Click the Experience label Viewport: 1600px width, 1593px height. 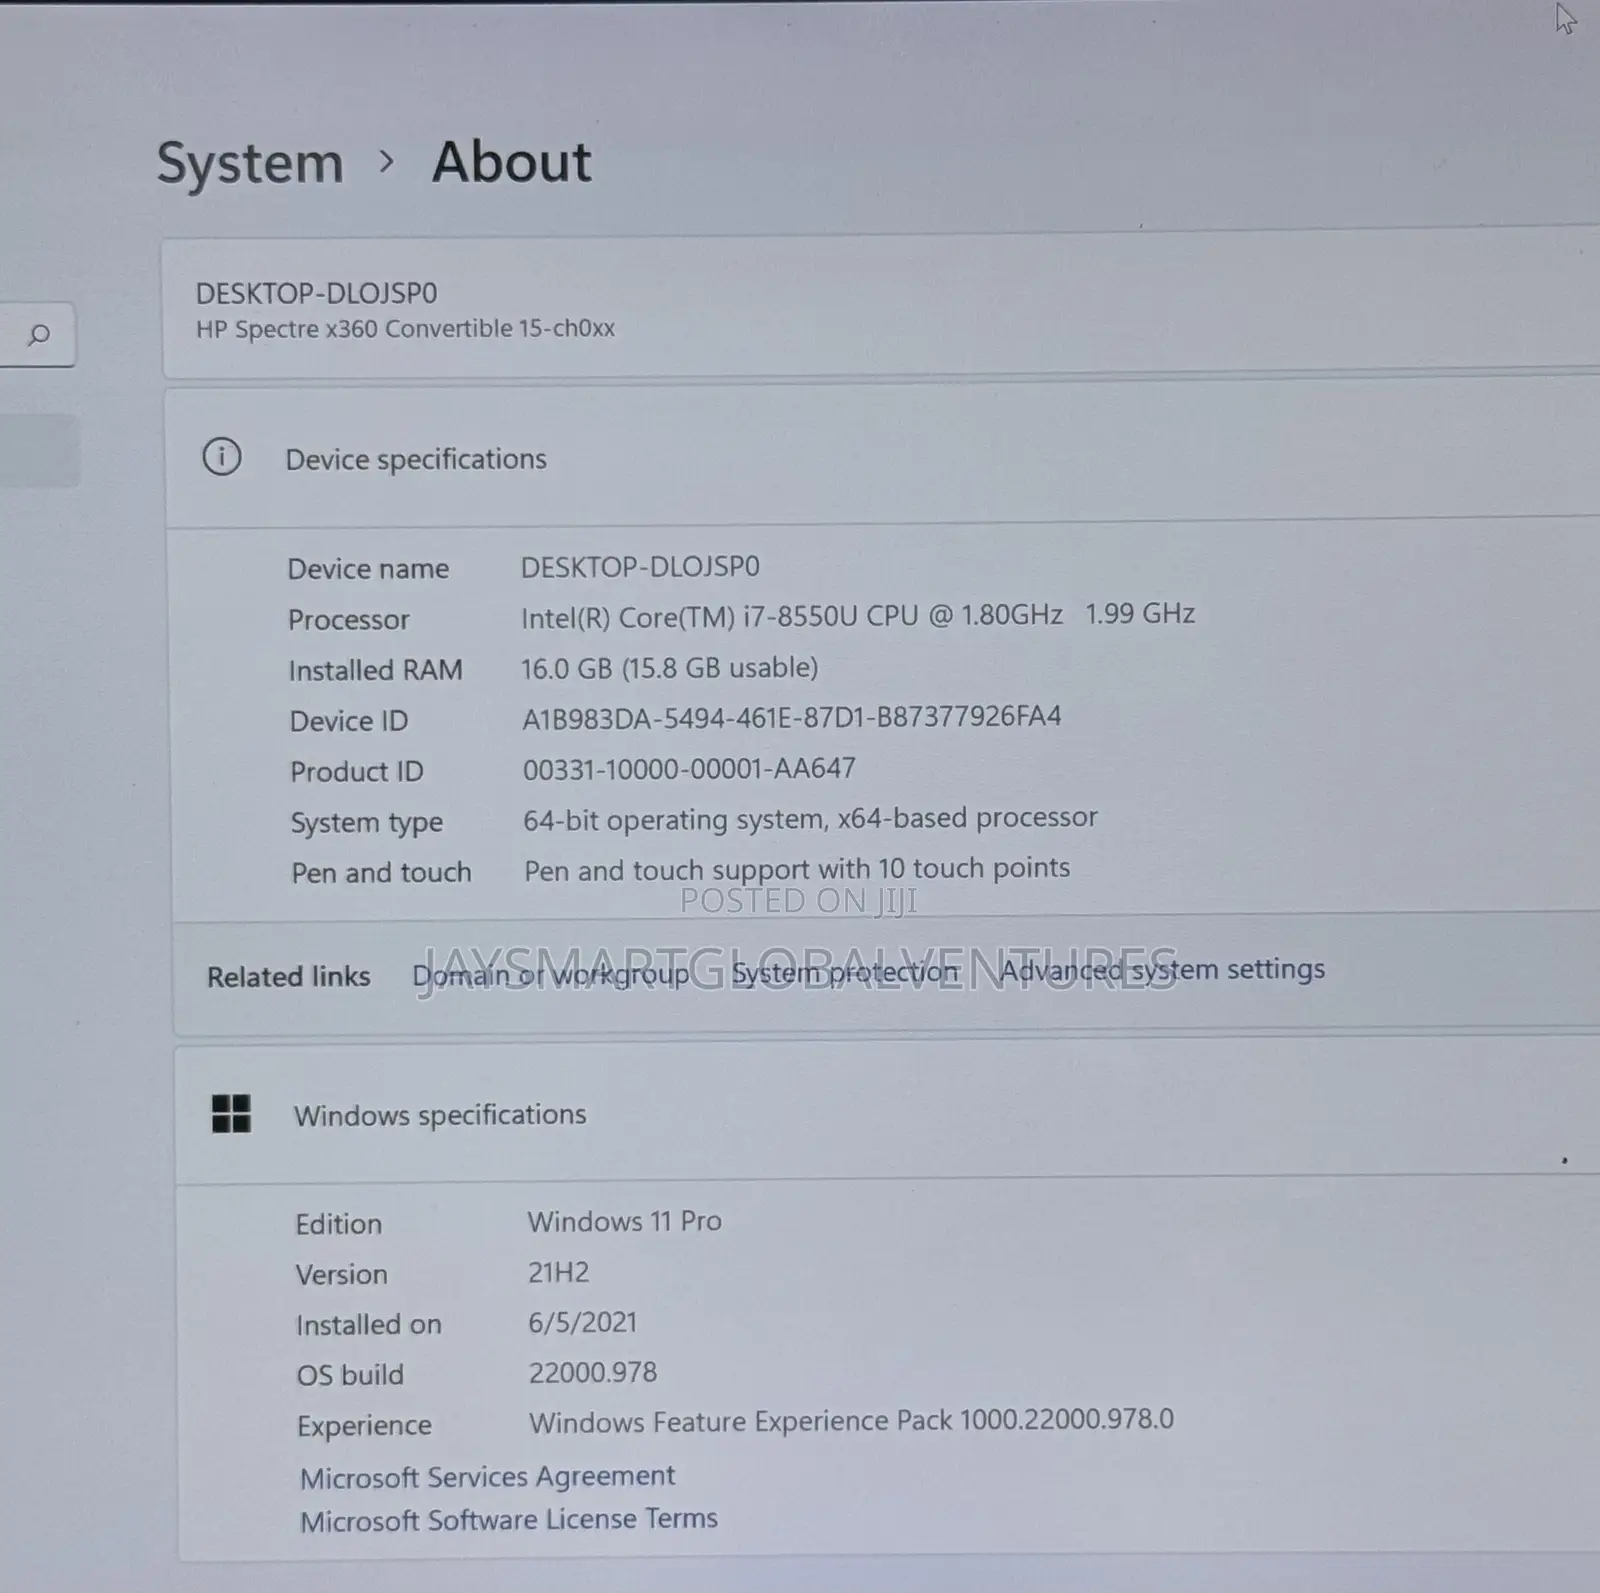(365, 1425)
